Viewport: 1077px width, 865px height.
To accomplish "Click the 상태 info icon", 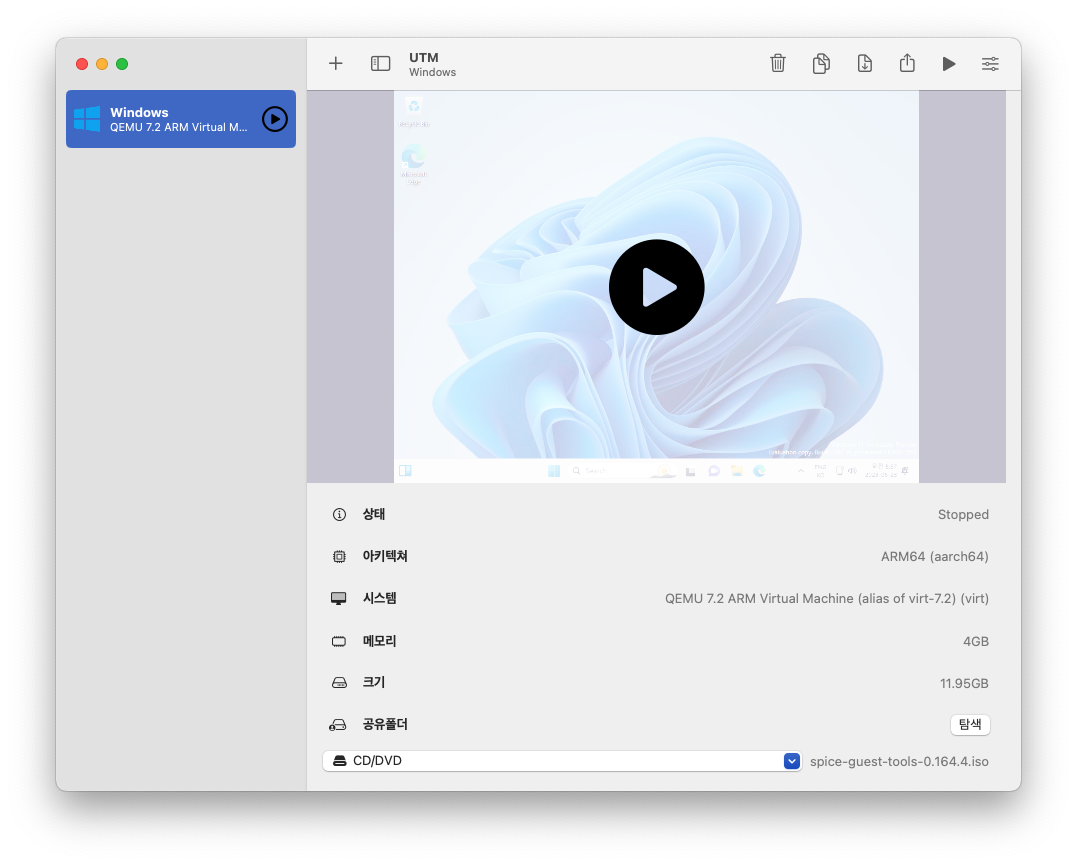I will [339, 515].
